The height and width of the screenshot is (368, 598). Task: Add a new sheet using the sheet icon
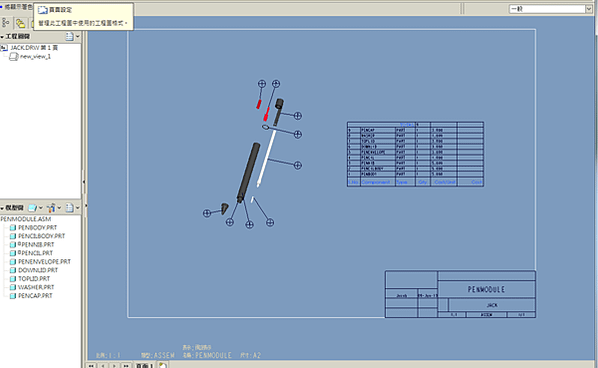point(163,365)
